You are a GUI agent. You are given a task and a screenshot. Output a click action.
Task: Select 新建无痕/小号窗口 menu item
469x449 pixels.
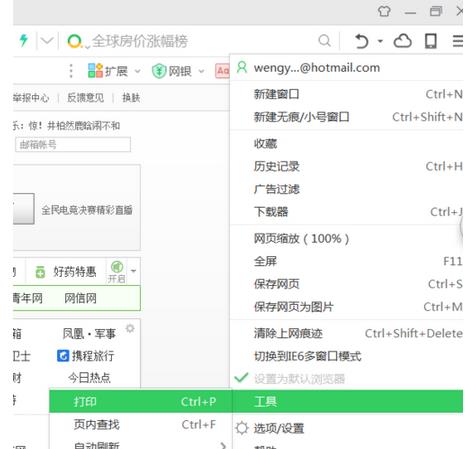click(x=347, y=117)
